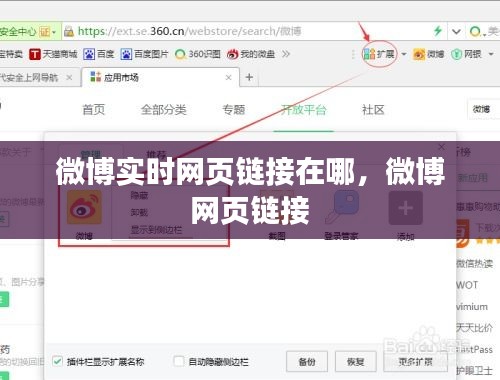Viewport: 500px width, 380px height.
Task: Click the 天猫商城 bookmark icon
Action: click(35, 54)
